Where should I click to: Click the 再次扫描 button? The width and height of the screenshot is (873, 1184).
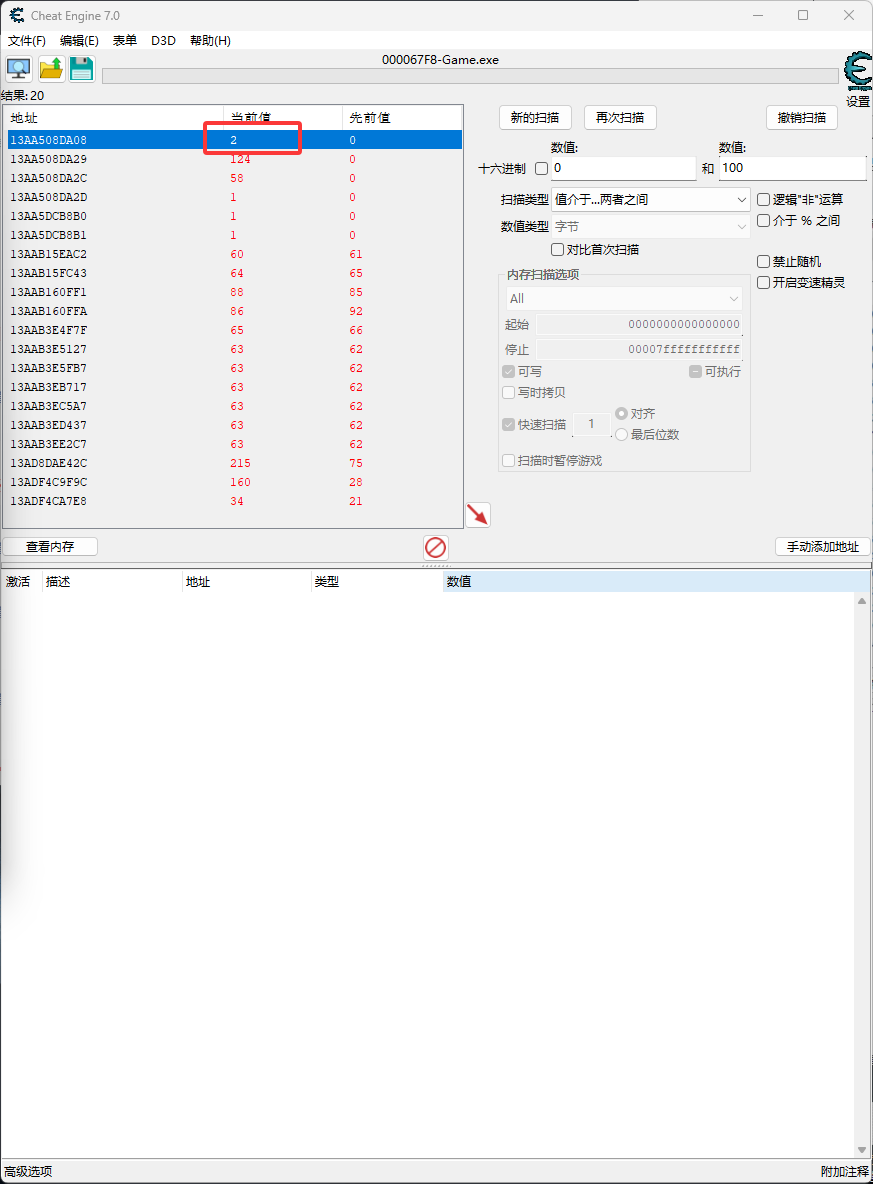click(620, 118)
